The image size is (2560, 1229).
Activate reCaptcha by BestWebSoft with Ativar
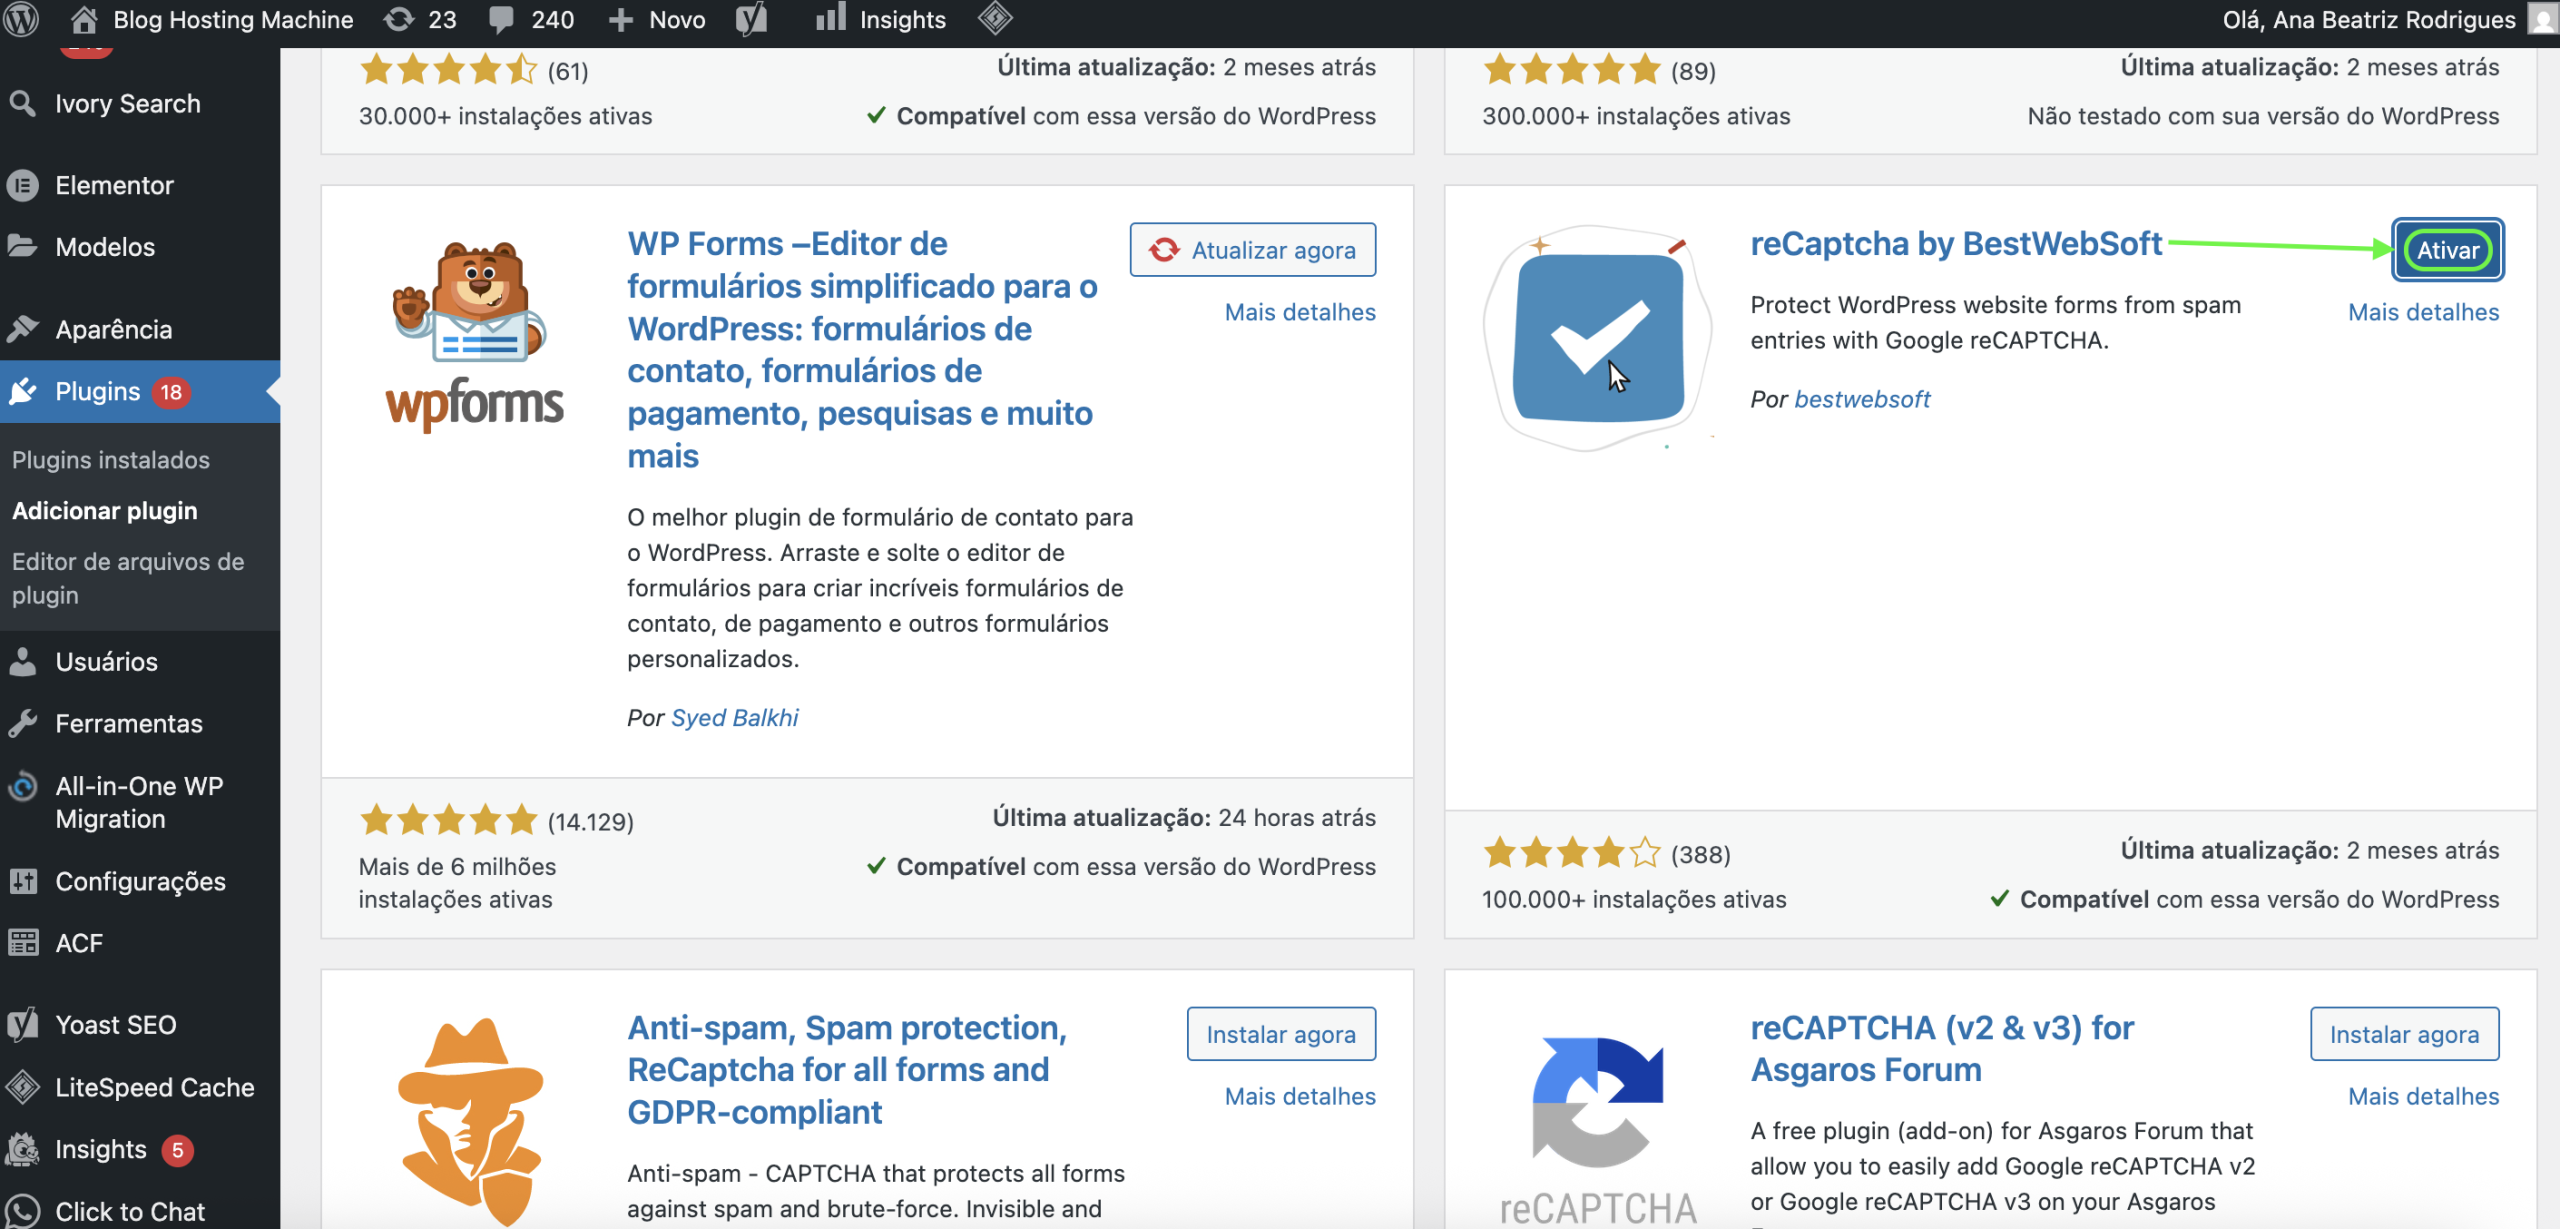click(x=2447, y=250)
